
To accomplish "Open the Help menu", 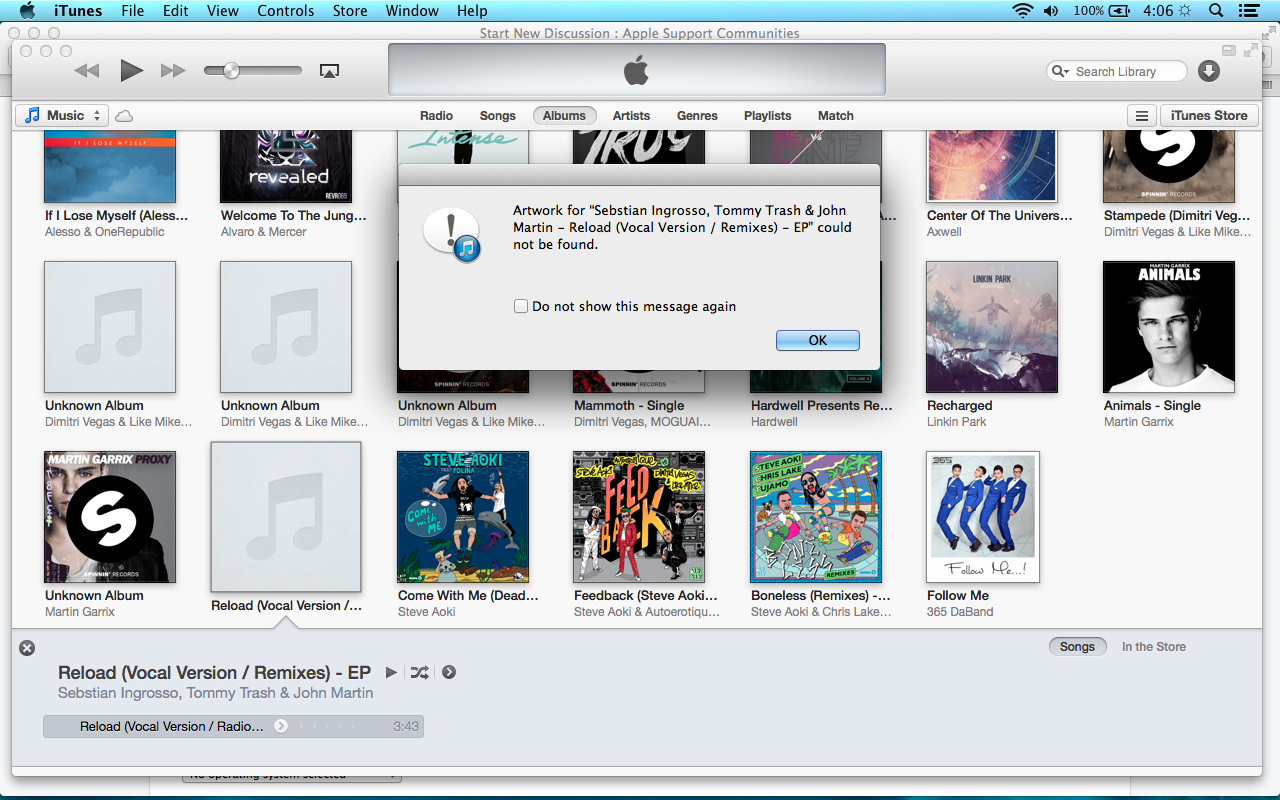I will tap(472, 11).
